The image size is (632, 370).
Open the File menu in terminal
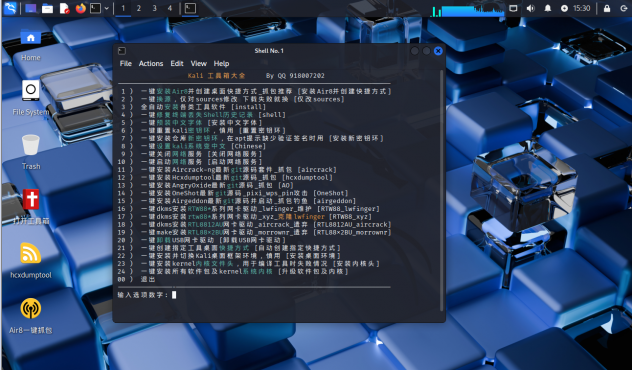(x=126, y=63)
